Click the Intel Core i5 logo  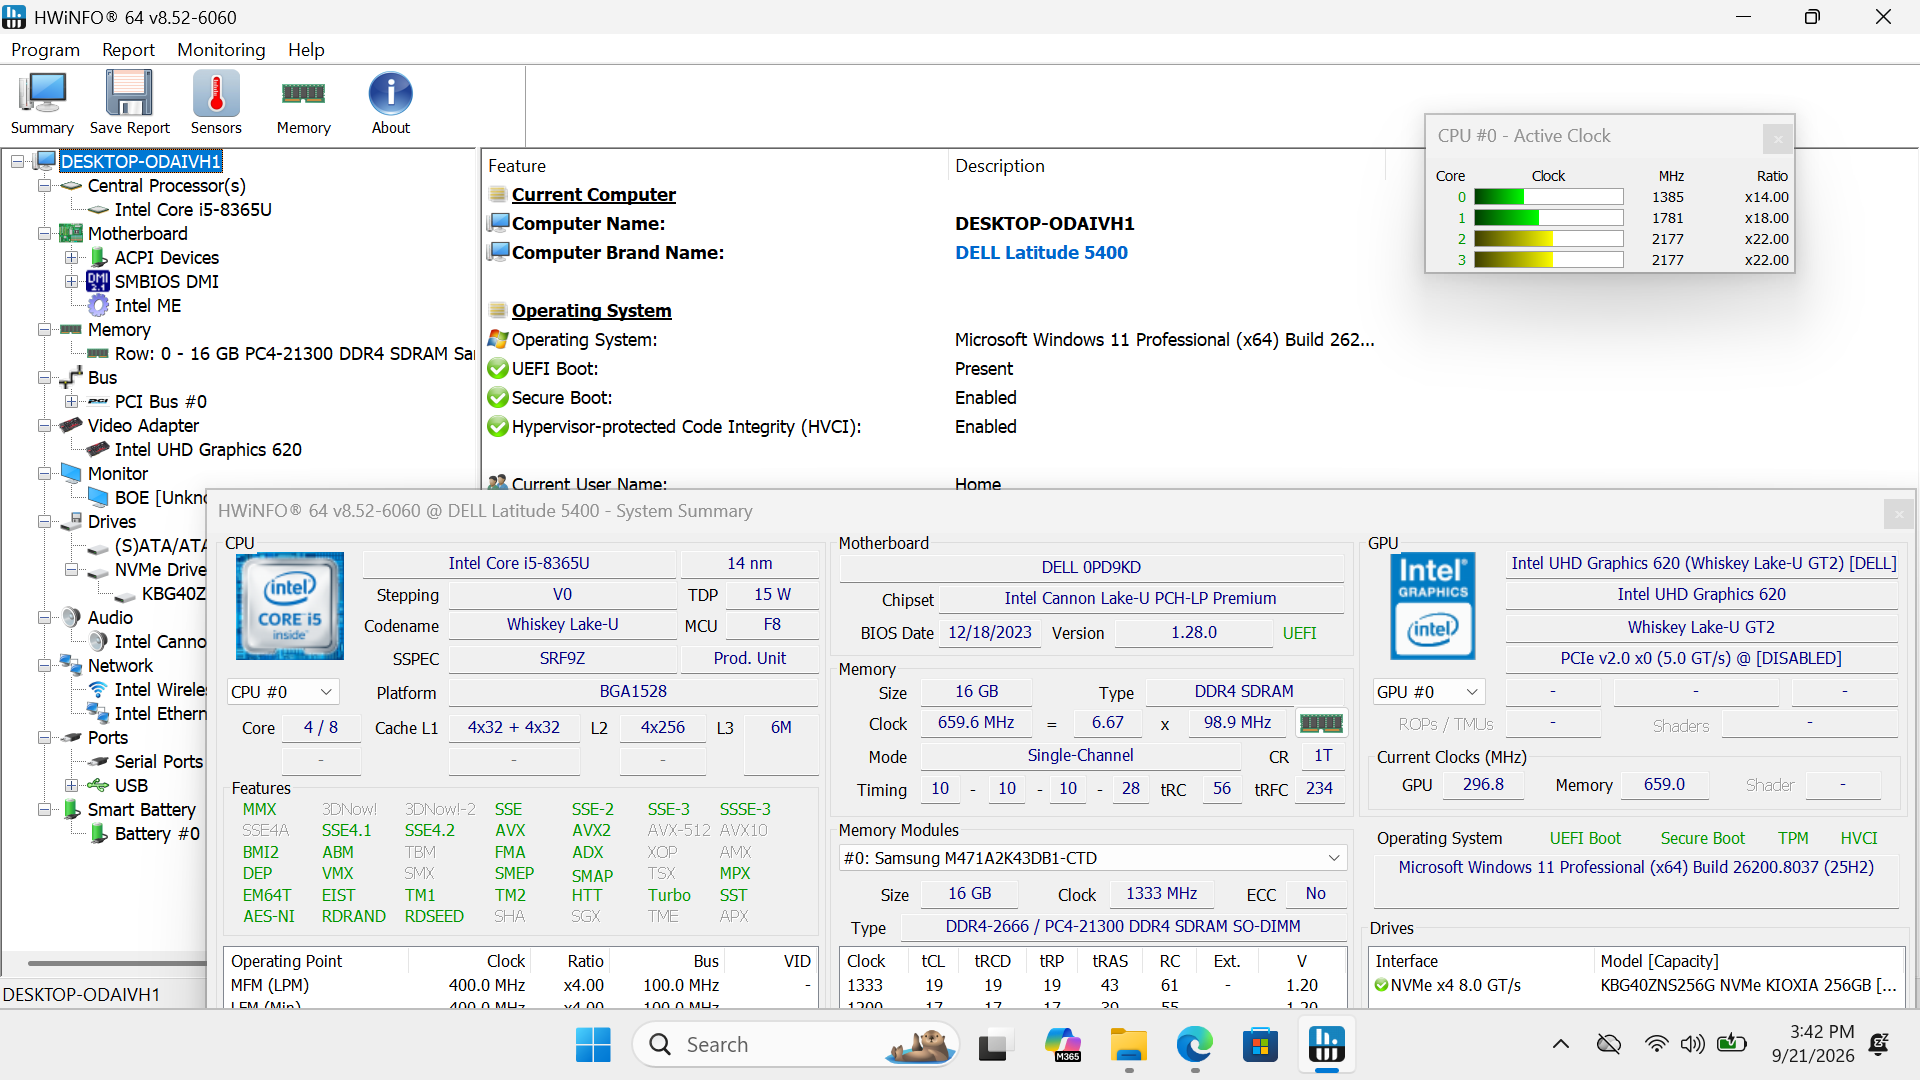pos(290,606)
